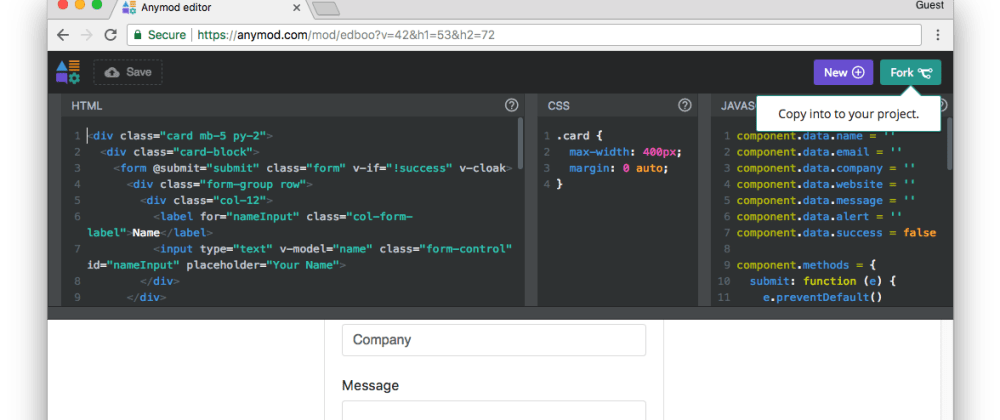
Task: Create a new mod with New button
Action: pos(843,73)
